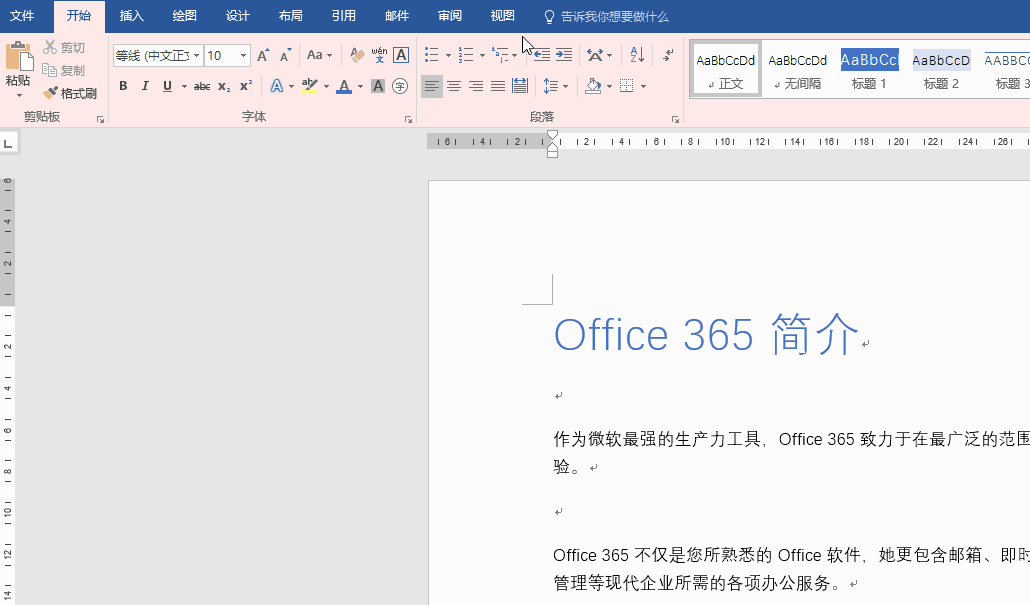The height and width of the screenshot is (605, 1030).
Task: Switch to the 设计 tab
Action: tap(238, 16)
